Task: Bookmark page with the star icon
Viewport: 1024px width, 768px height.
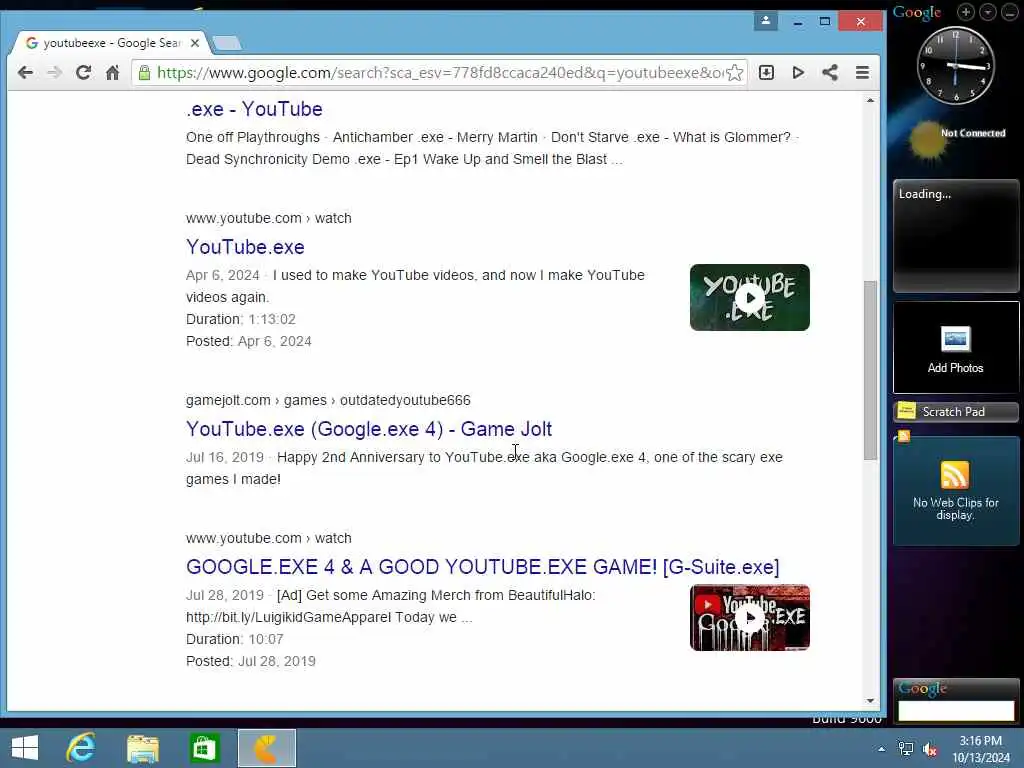Action: click(x=735, y=72)
